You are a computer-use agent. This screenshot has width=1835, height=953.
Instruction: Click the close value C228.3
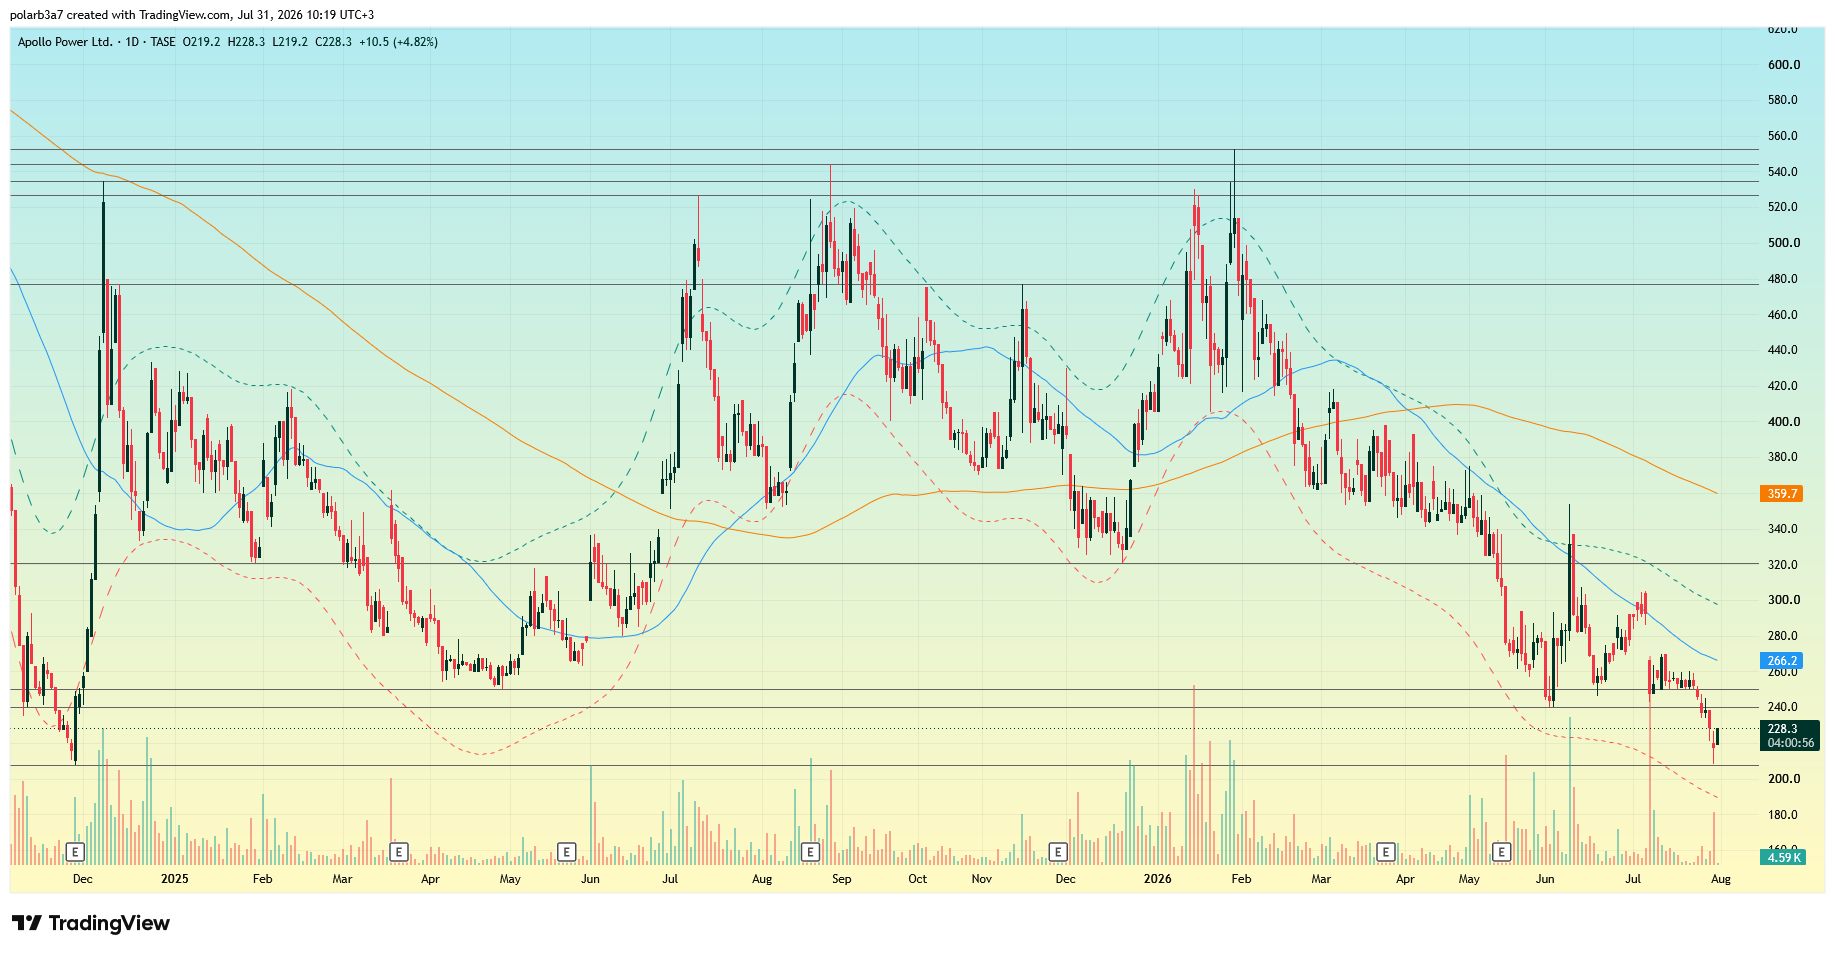click(x=333, y=42)
